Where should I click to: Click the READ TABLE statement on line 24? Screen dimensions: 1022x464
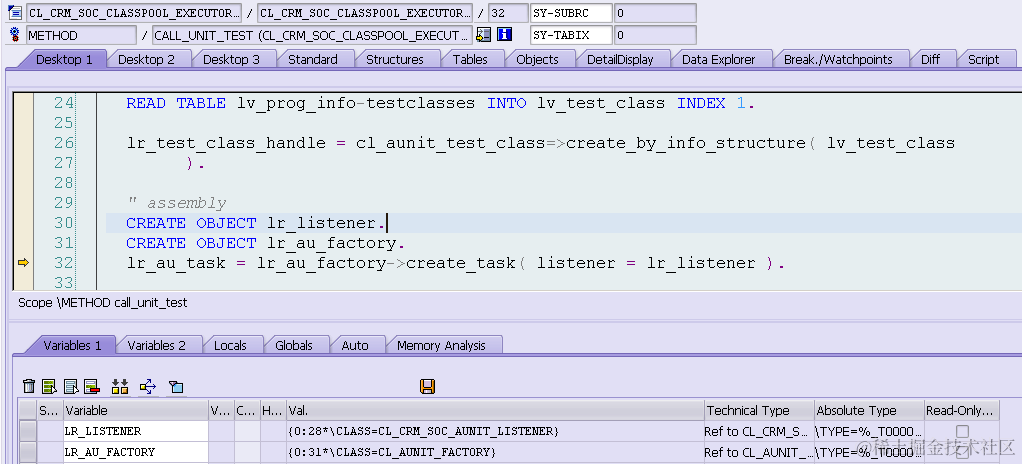(x=440, y=103)
